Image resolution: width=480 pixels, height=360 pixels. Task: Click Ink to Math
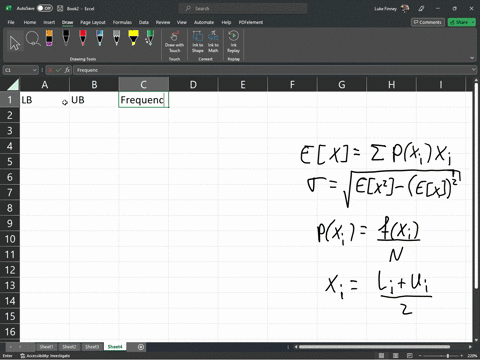213,42
